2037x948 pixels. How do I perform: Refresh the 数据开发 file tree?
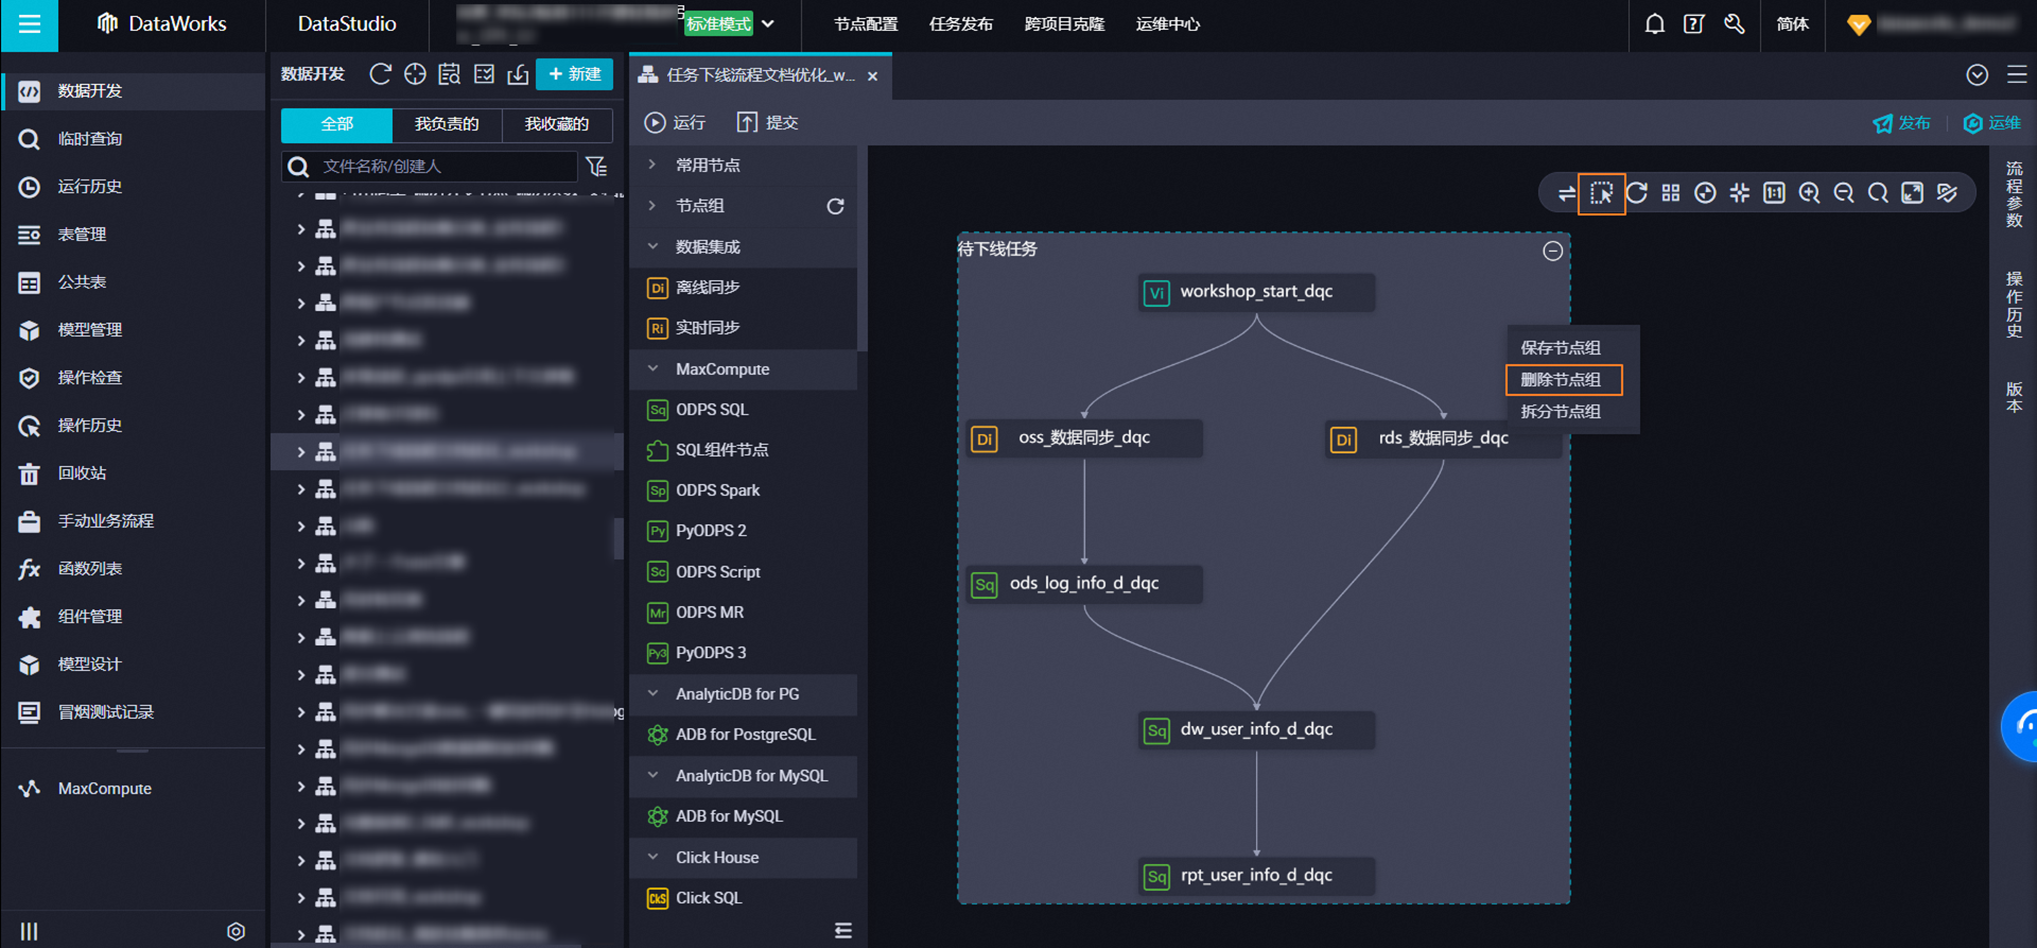click(380, 75)
